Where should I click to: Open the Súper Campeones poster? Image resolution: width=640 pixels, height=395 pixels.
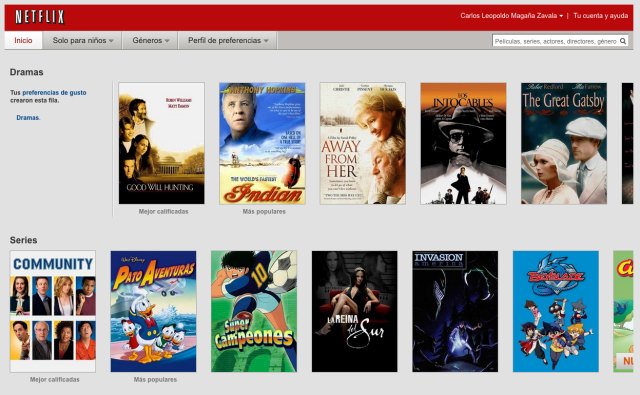(x=254, y=311)
